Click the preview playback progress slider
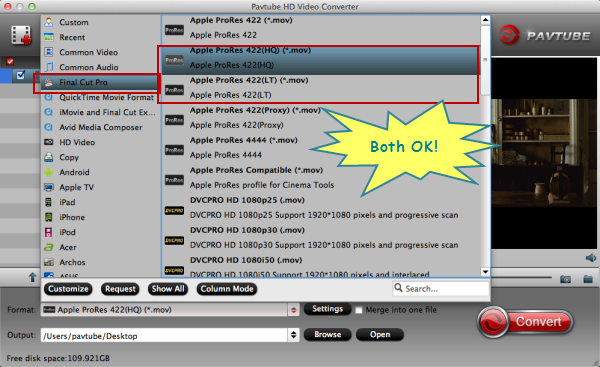The height and width of the screenshot is (367, 600). click(522, 277)
